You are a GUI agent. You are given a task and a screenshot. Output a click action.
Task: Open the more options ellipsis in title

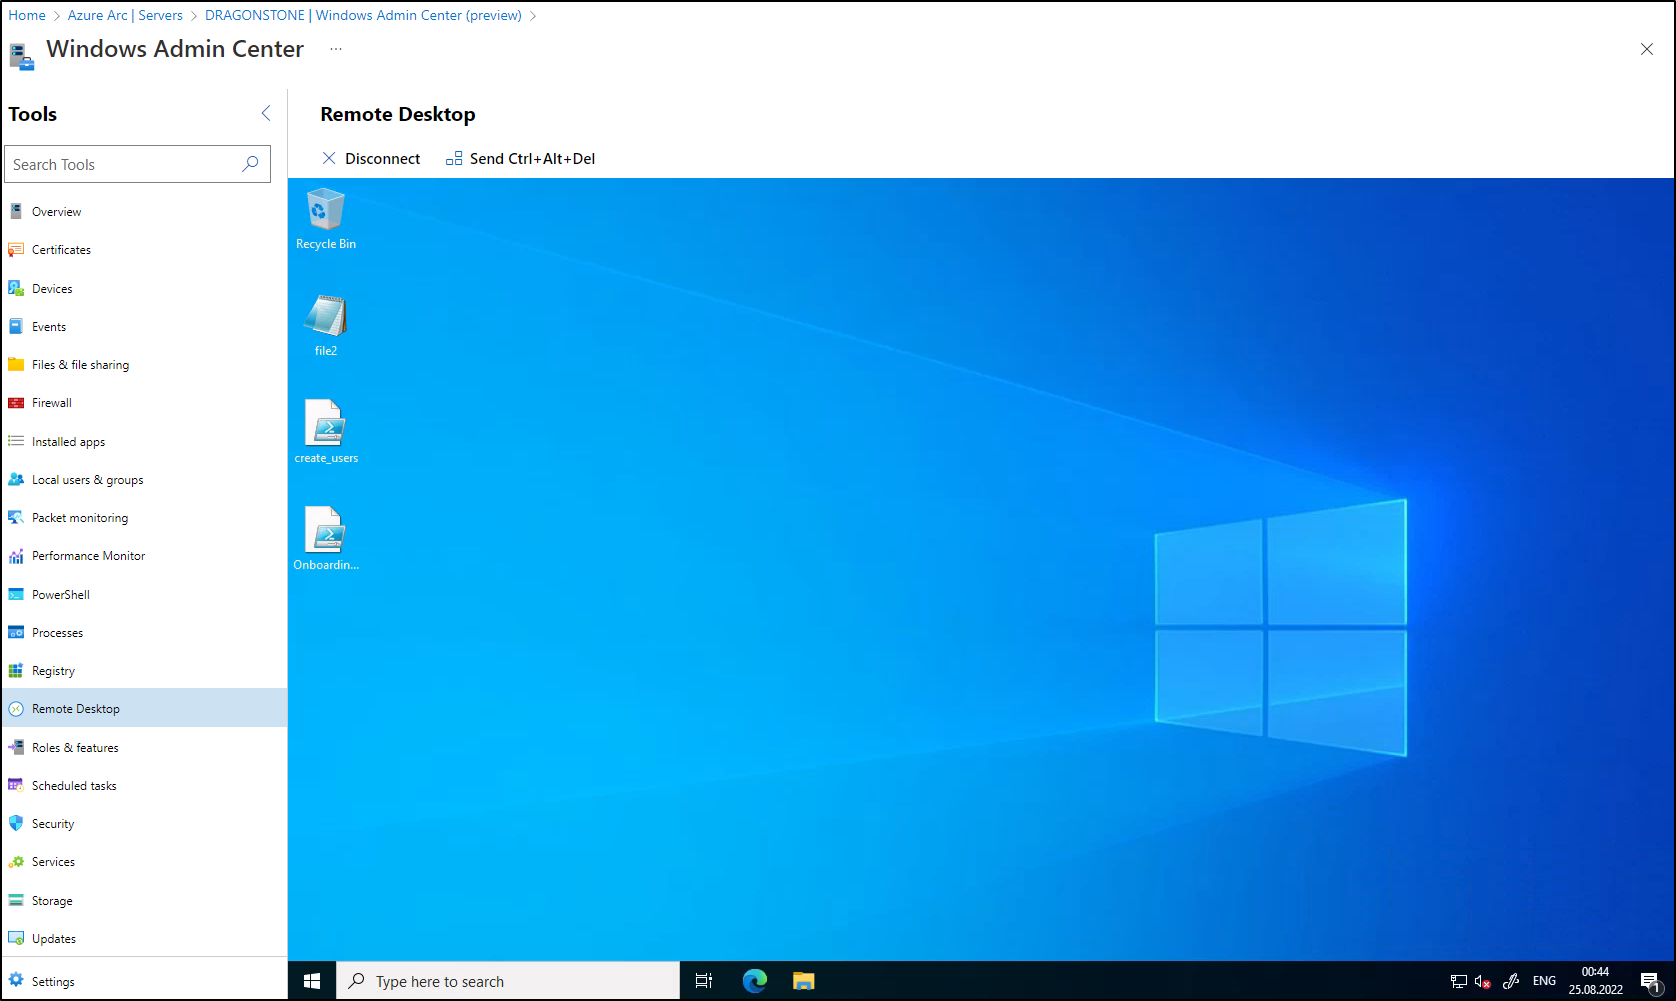336,49
